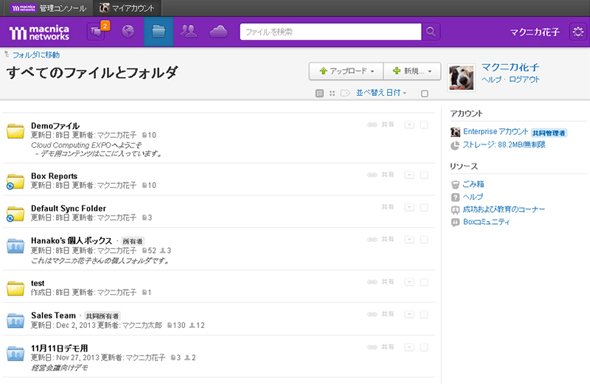The image size is (590, 384).
Task: Click the search magnifier button
Action: [431, 32]
